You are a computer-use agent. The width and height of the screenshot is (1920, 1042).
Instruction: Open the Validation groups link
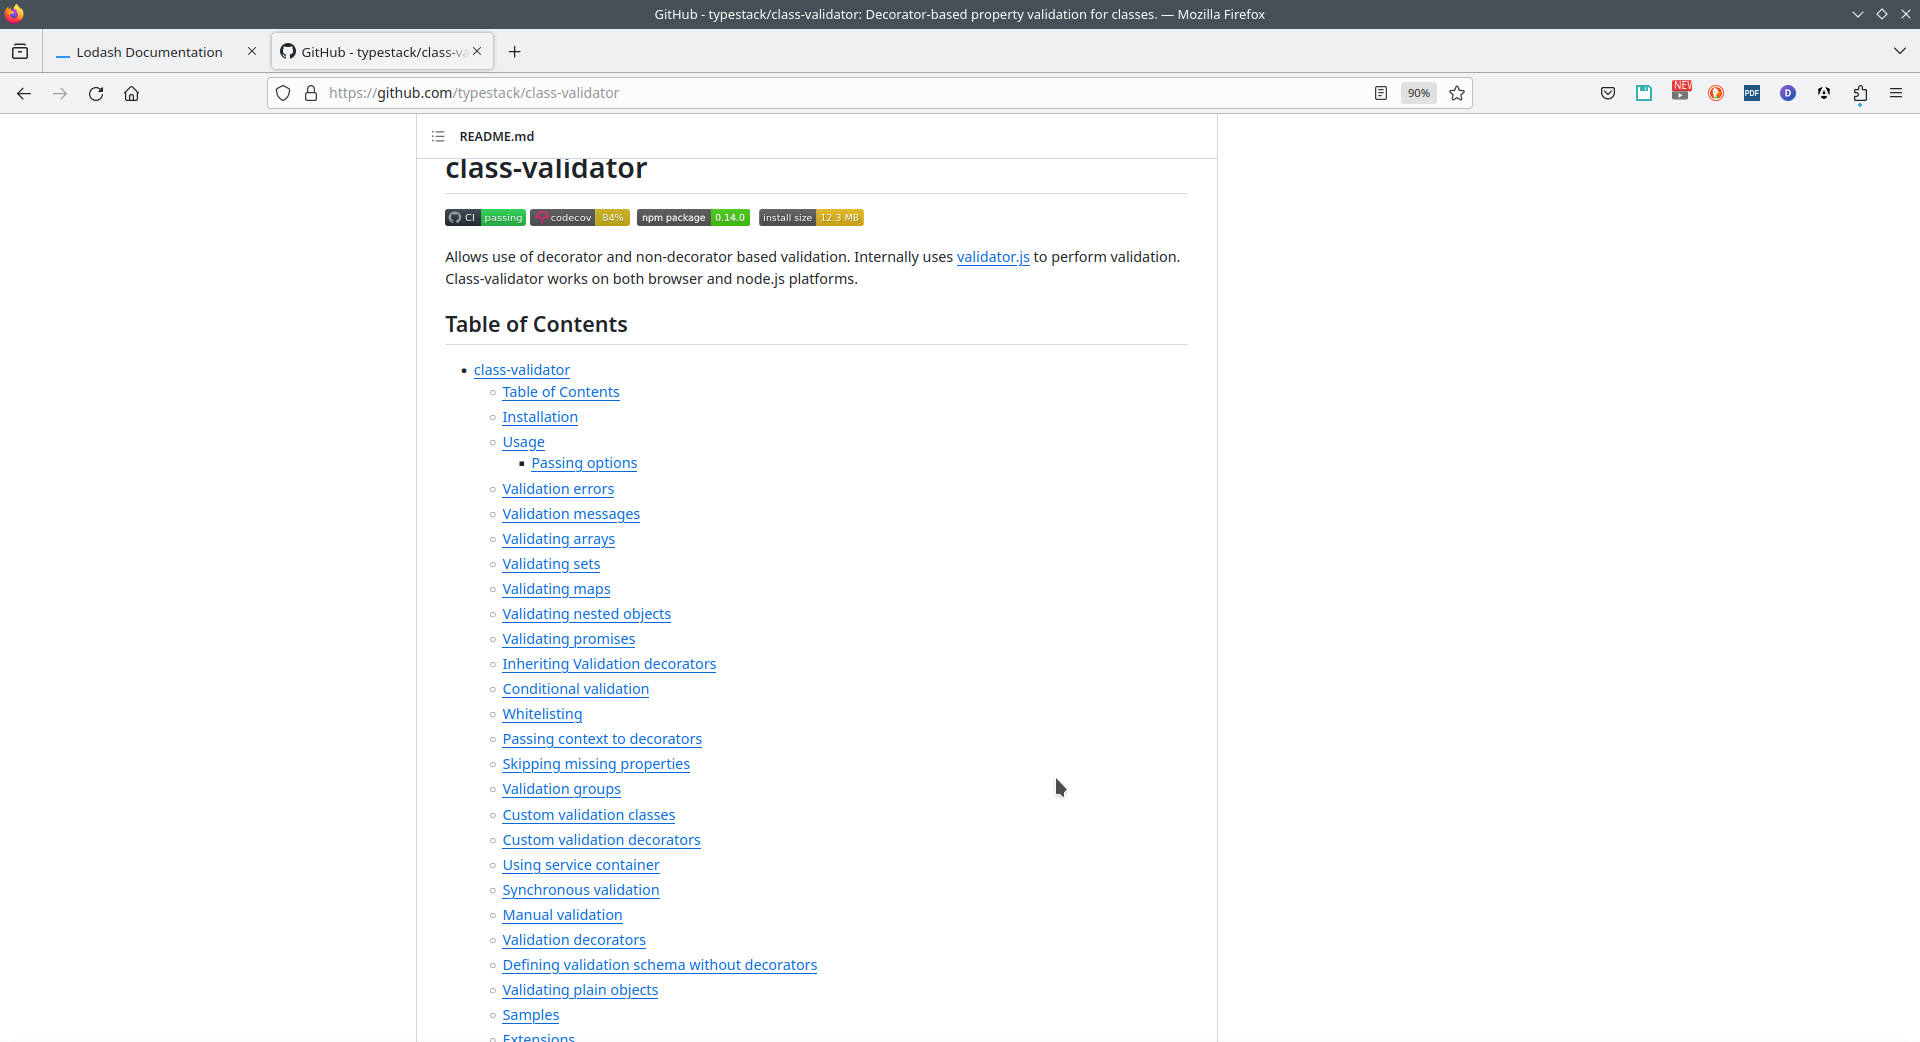pos(562,789)
